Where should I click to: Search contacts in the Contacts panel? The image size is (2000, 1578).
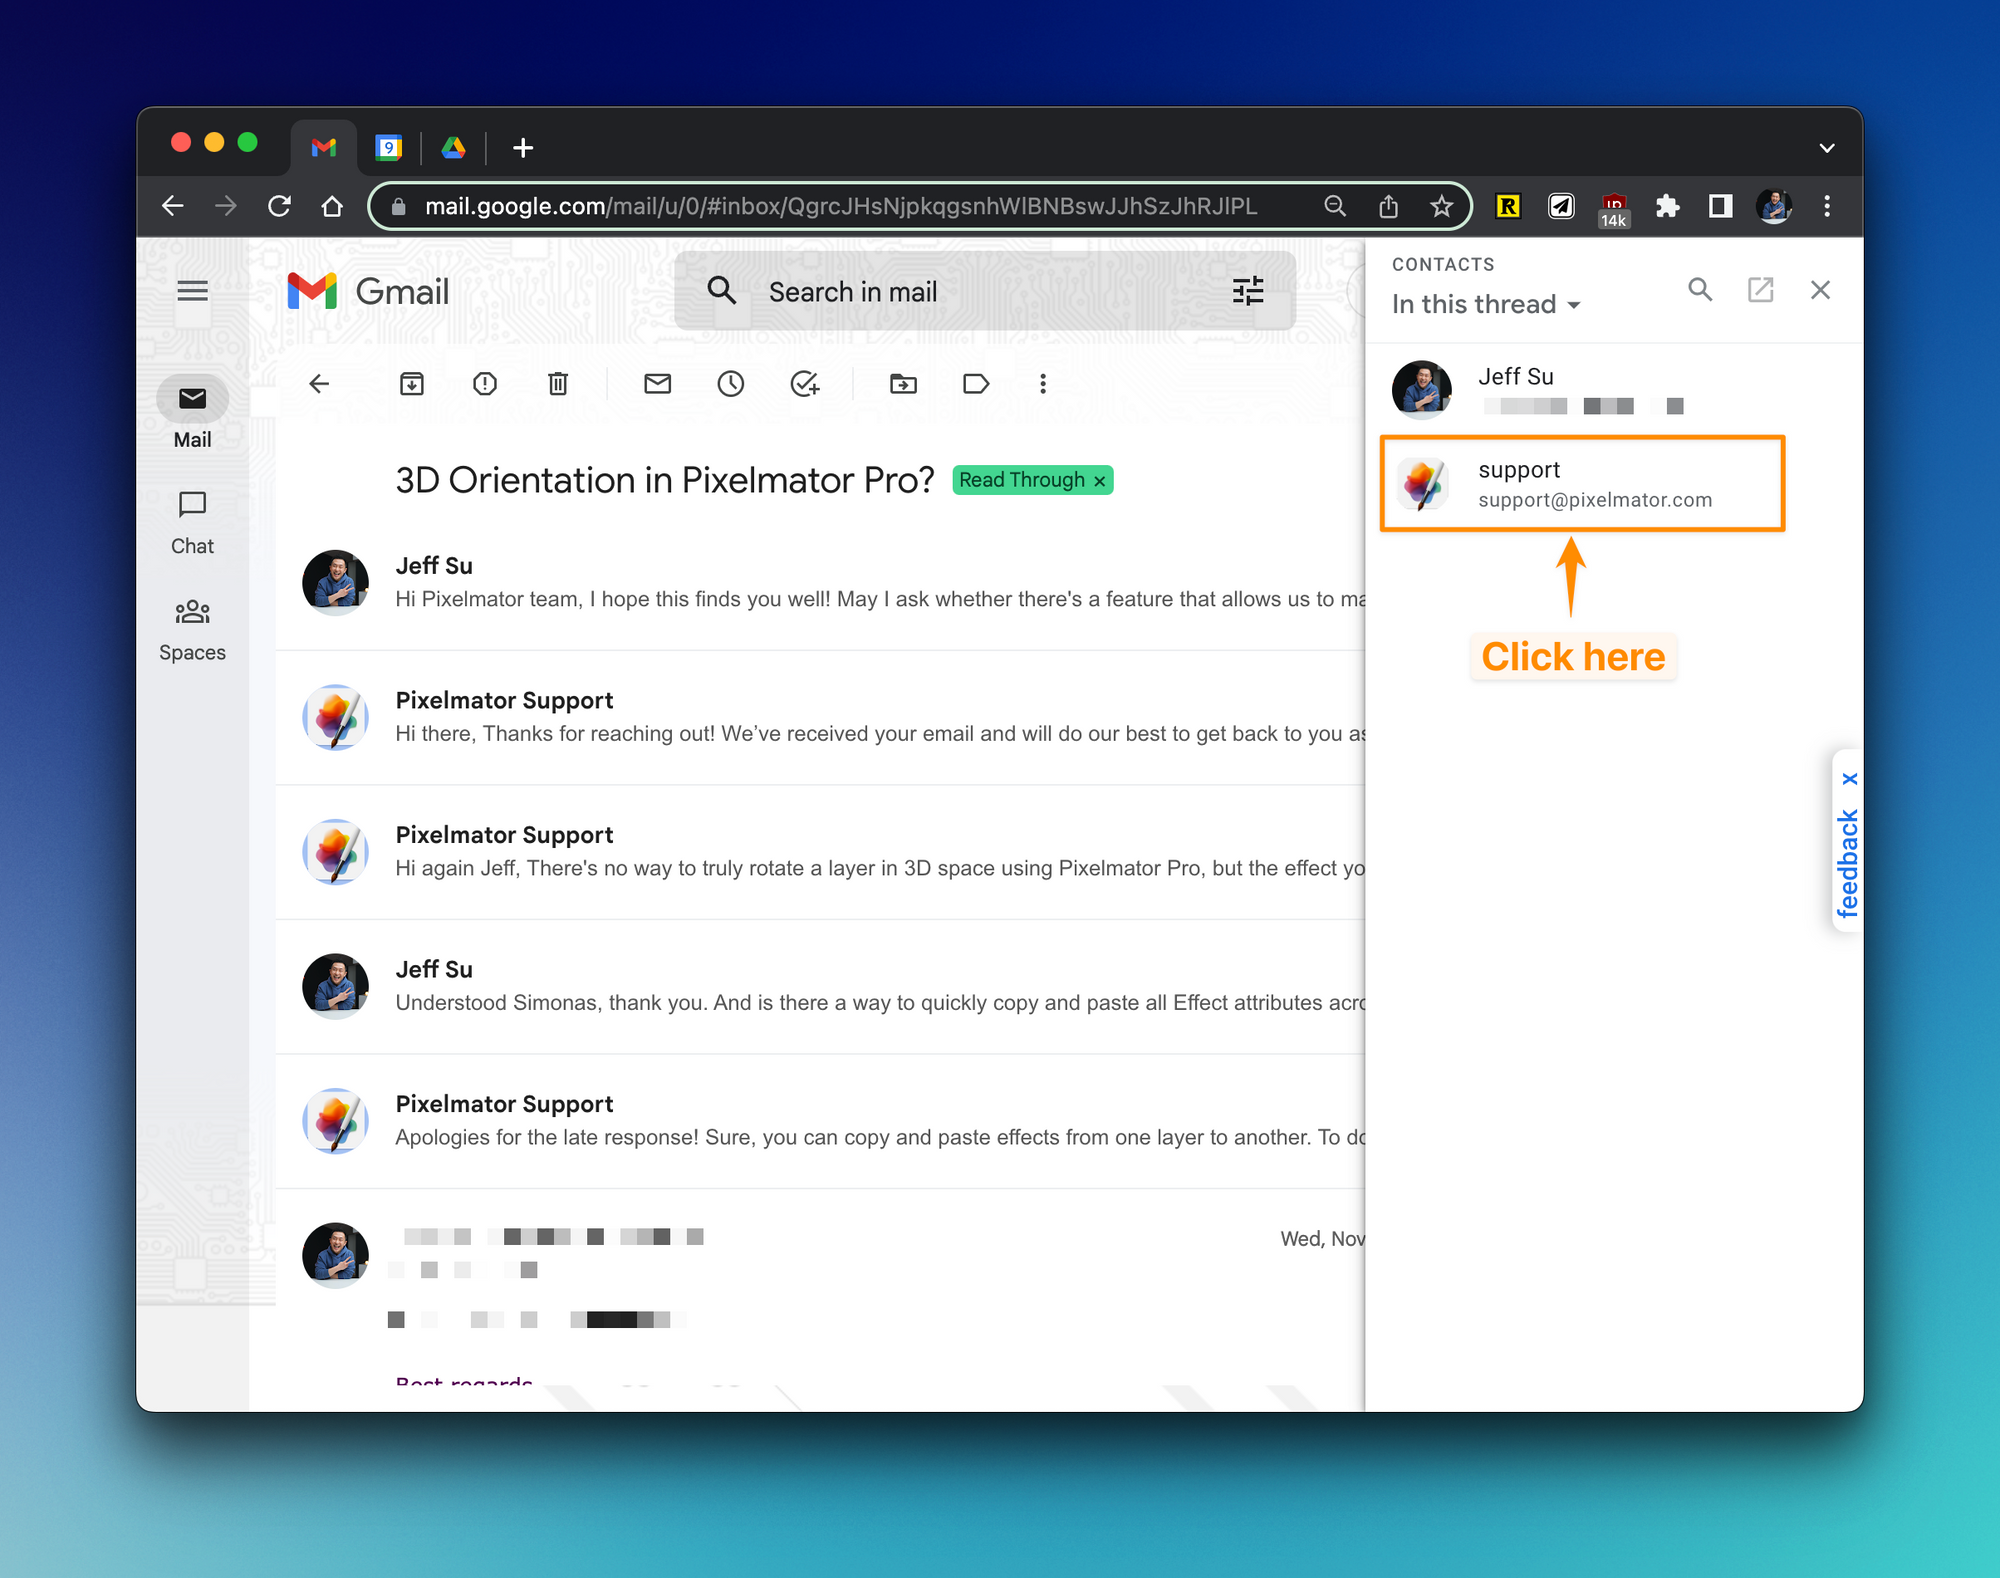[x=1700, y=290]
